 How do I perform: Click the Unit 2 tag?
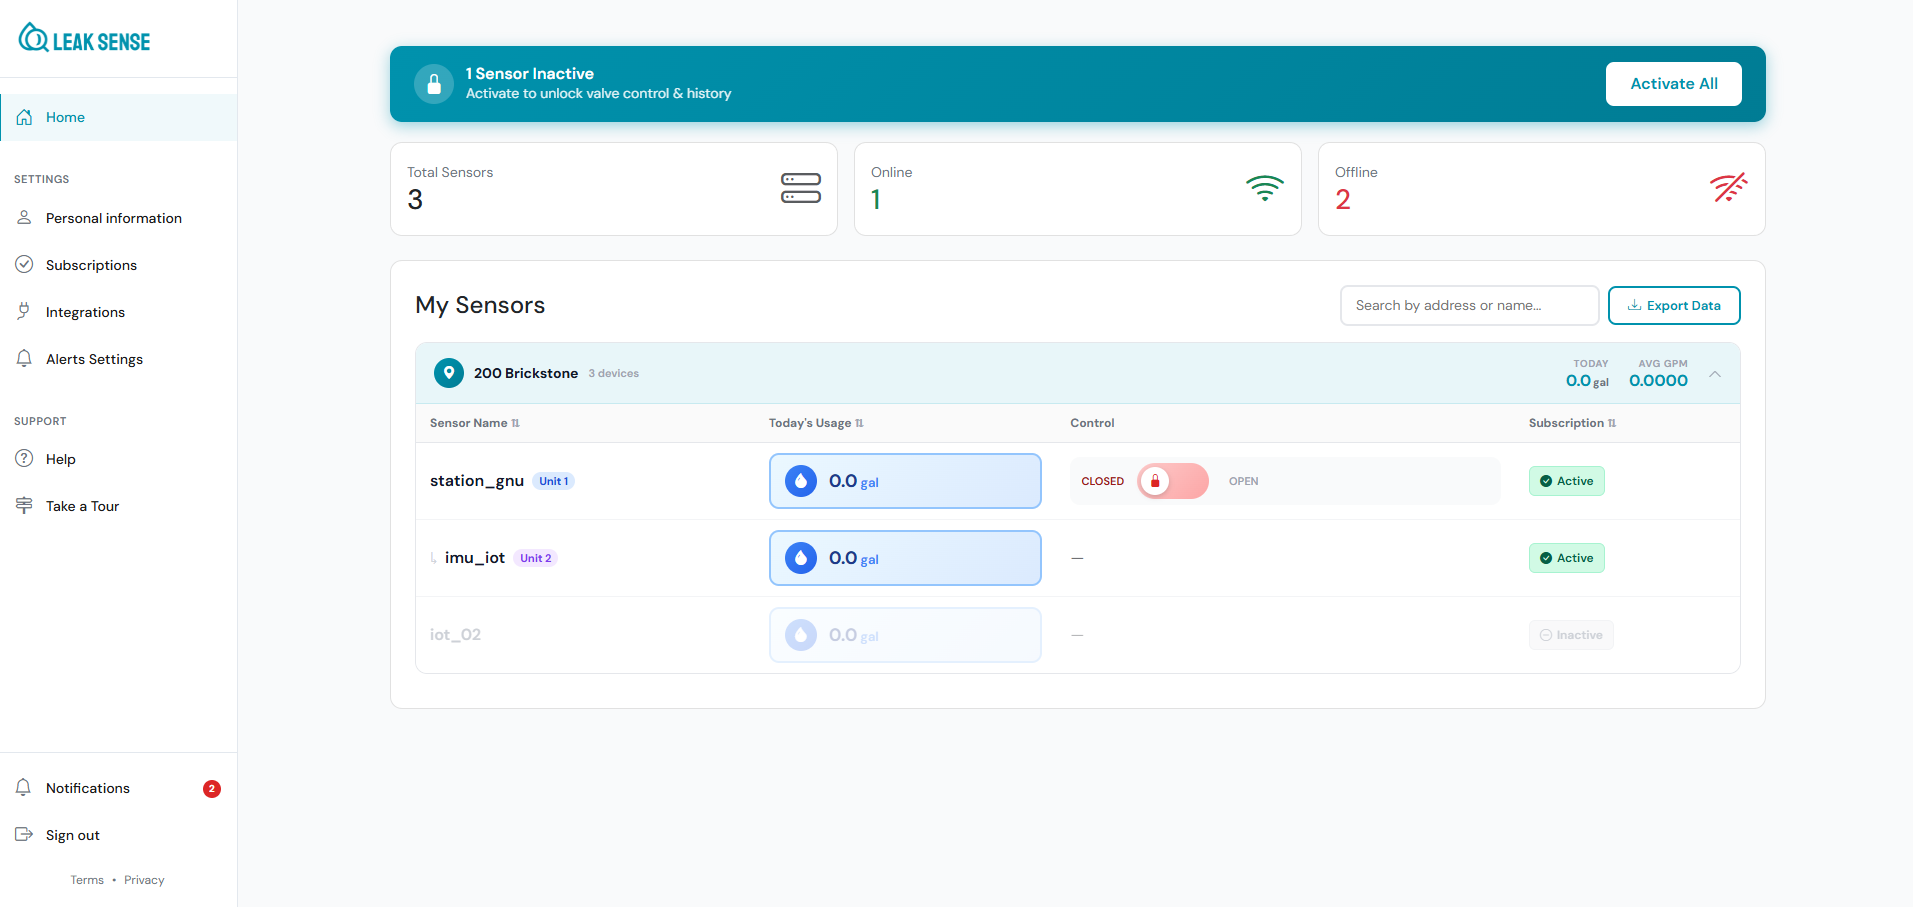coord(535,558)
